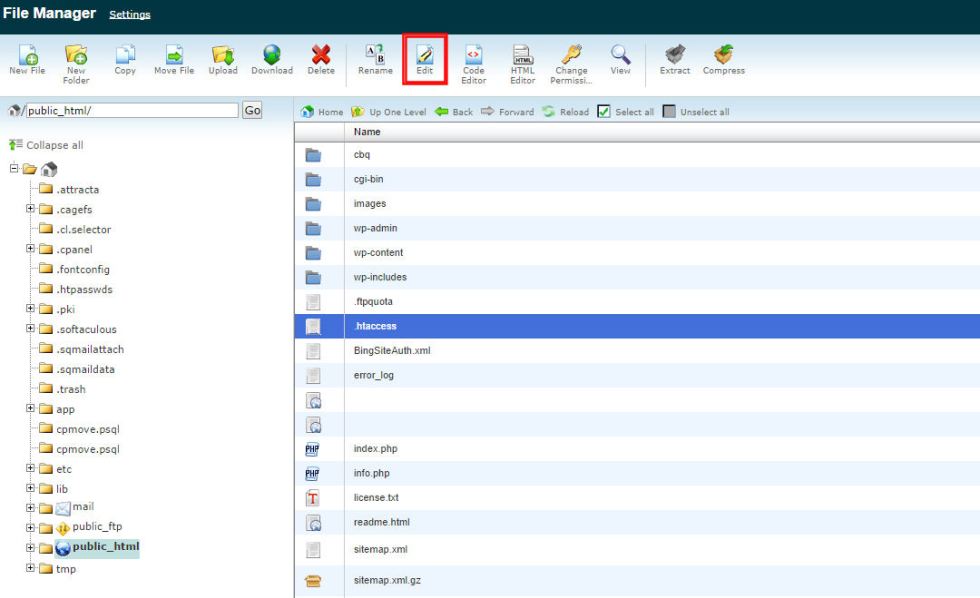Select .cl.selector folder in tree
The width and height of the screenshot is (980, 598).
75,229
